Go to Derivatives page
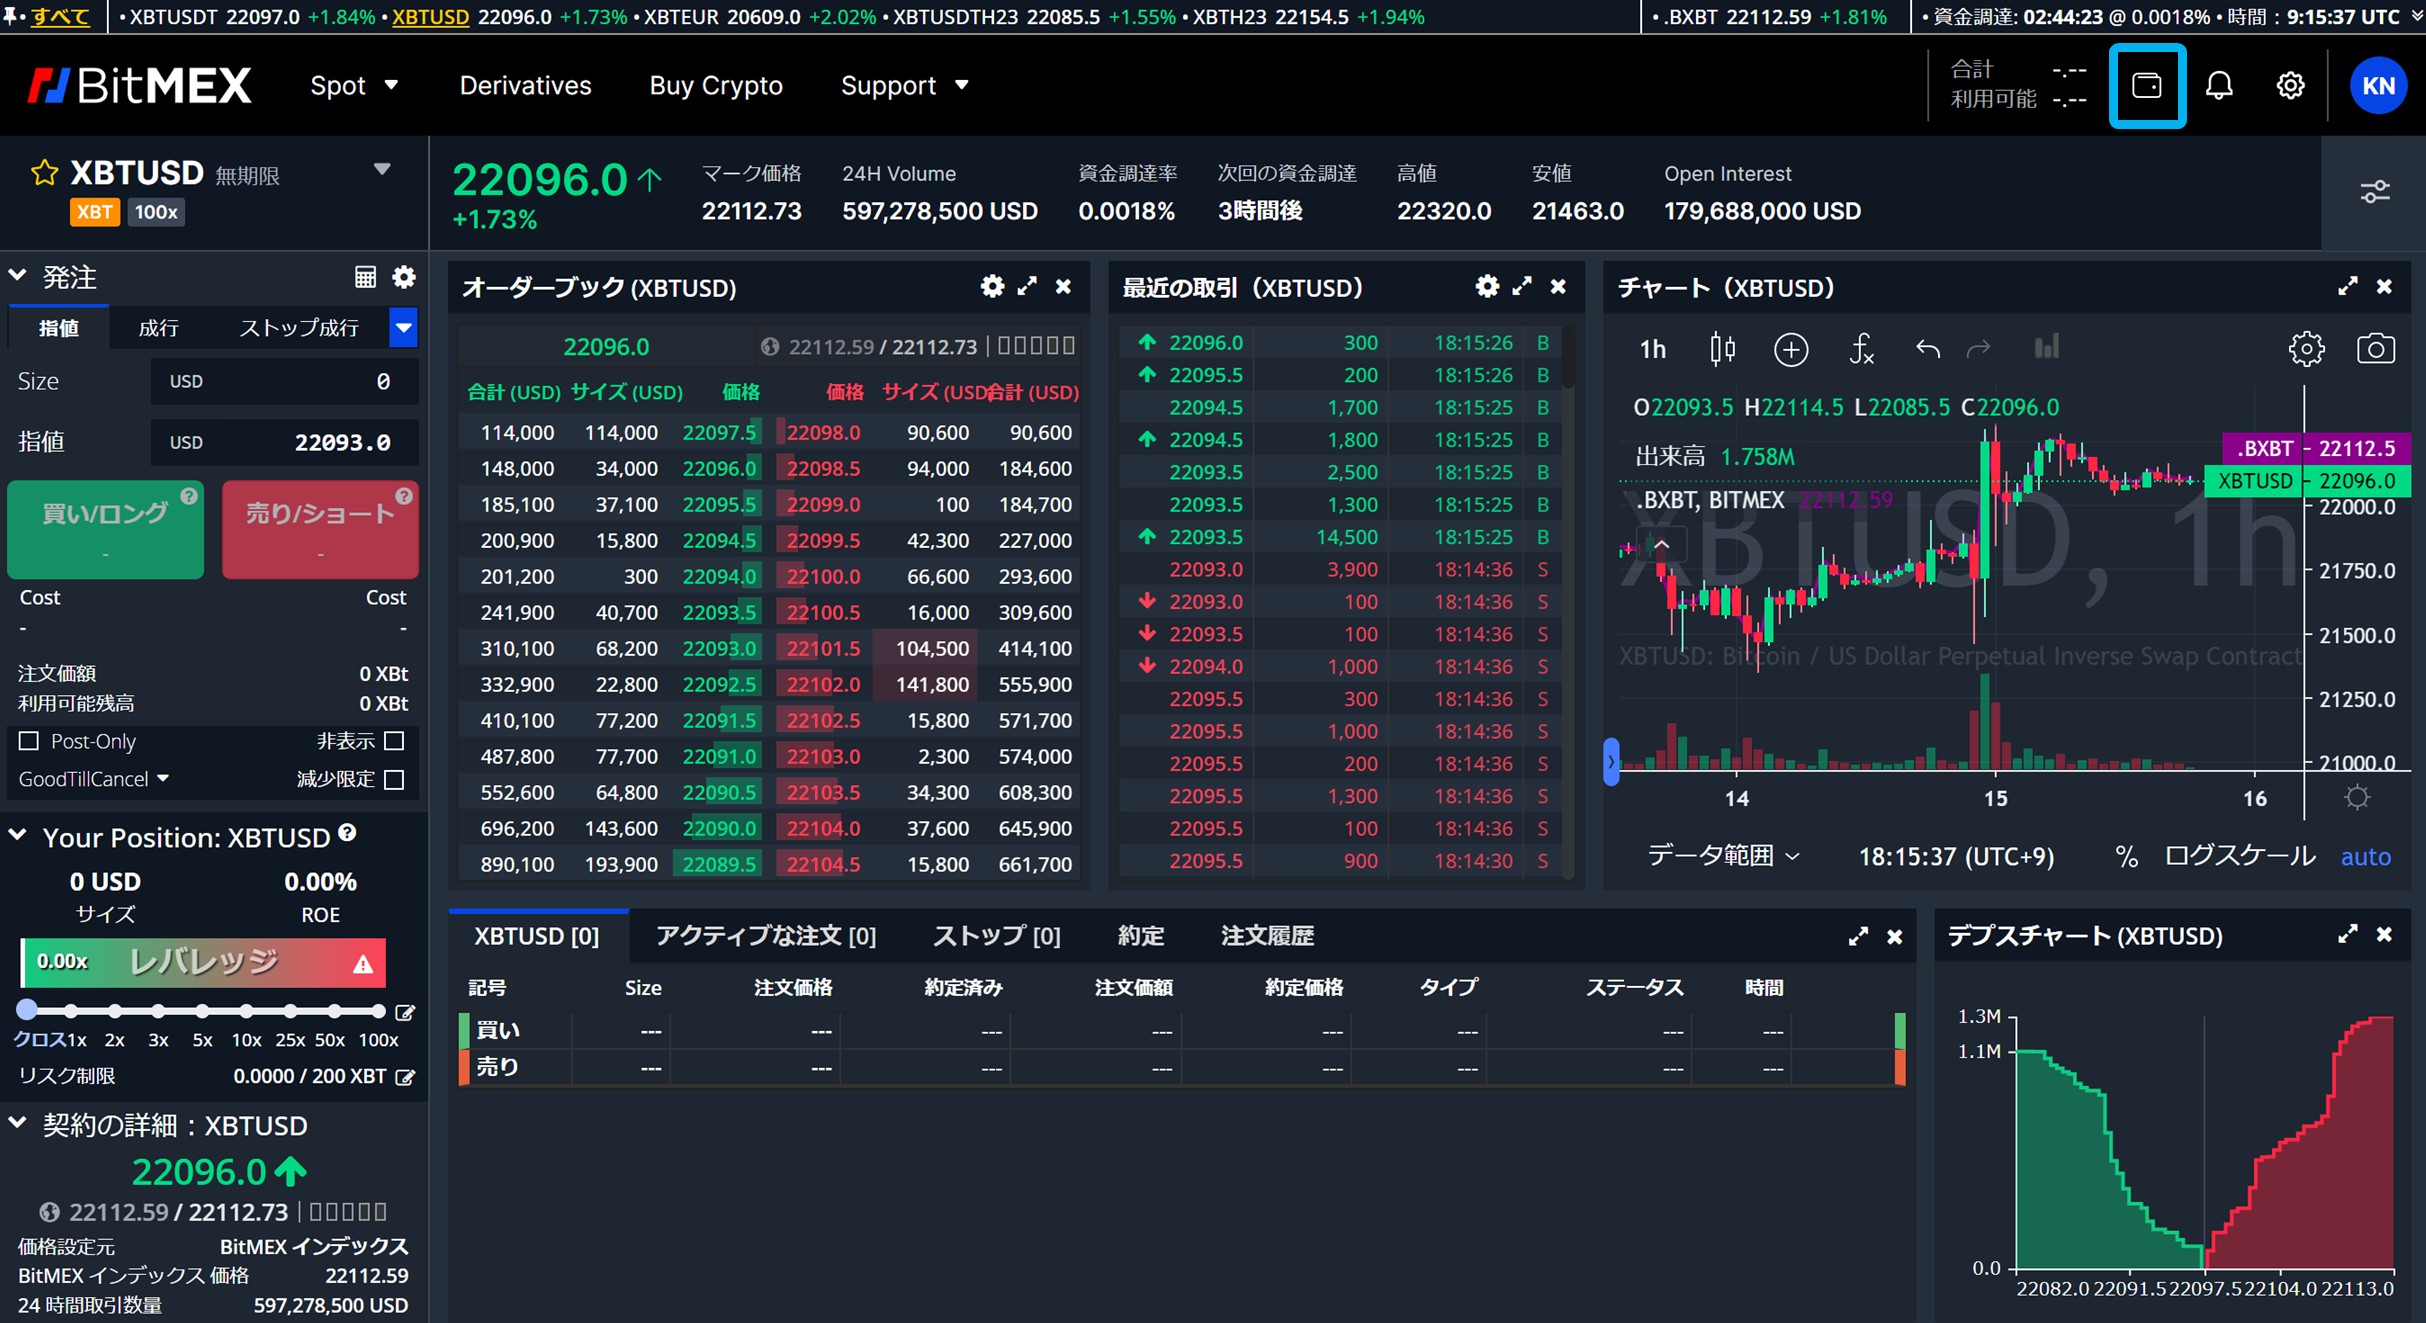This screenshot has width=2426, height=1323. (525, 86)
